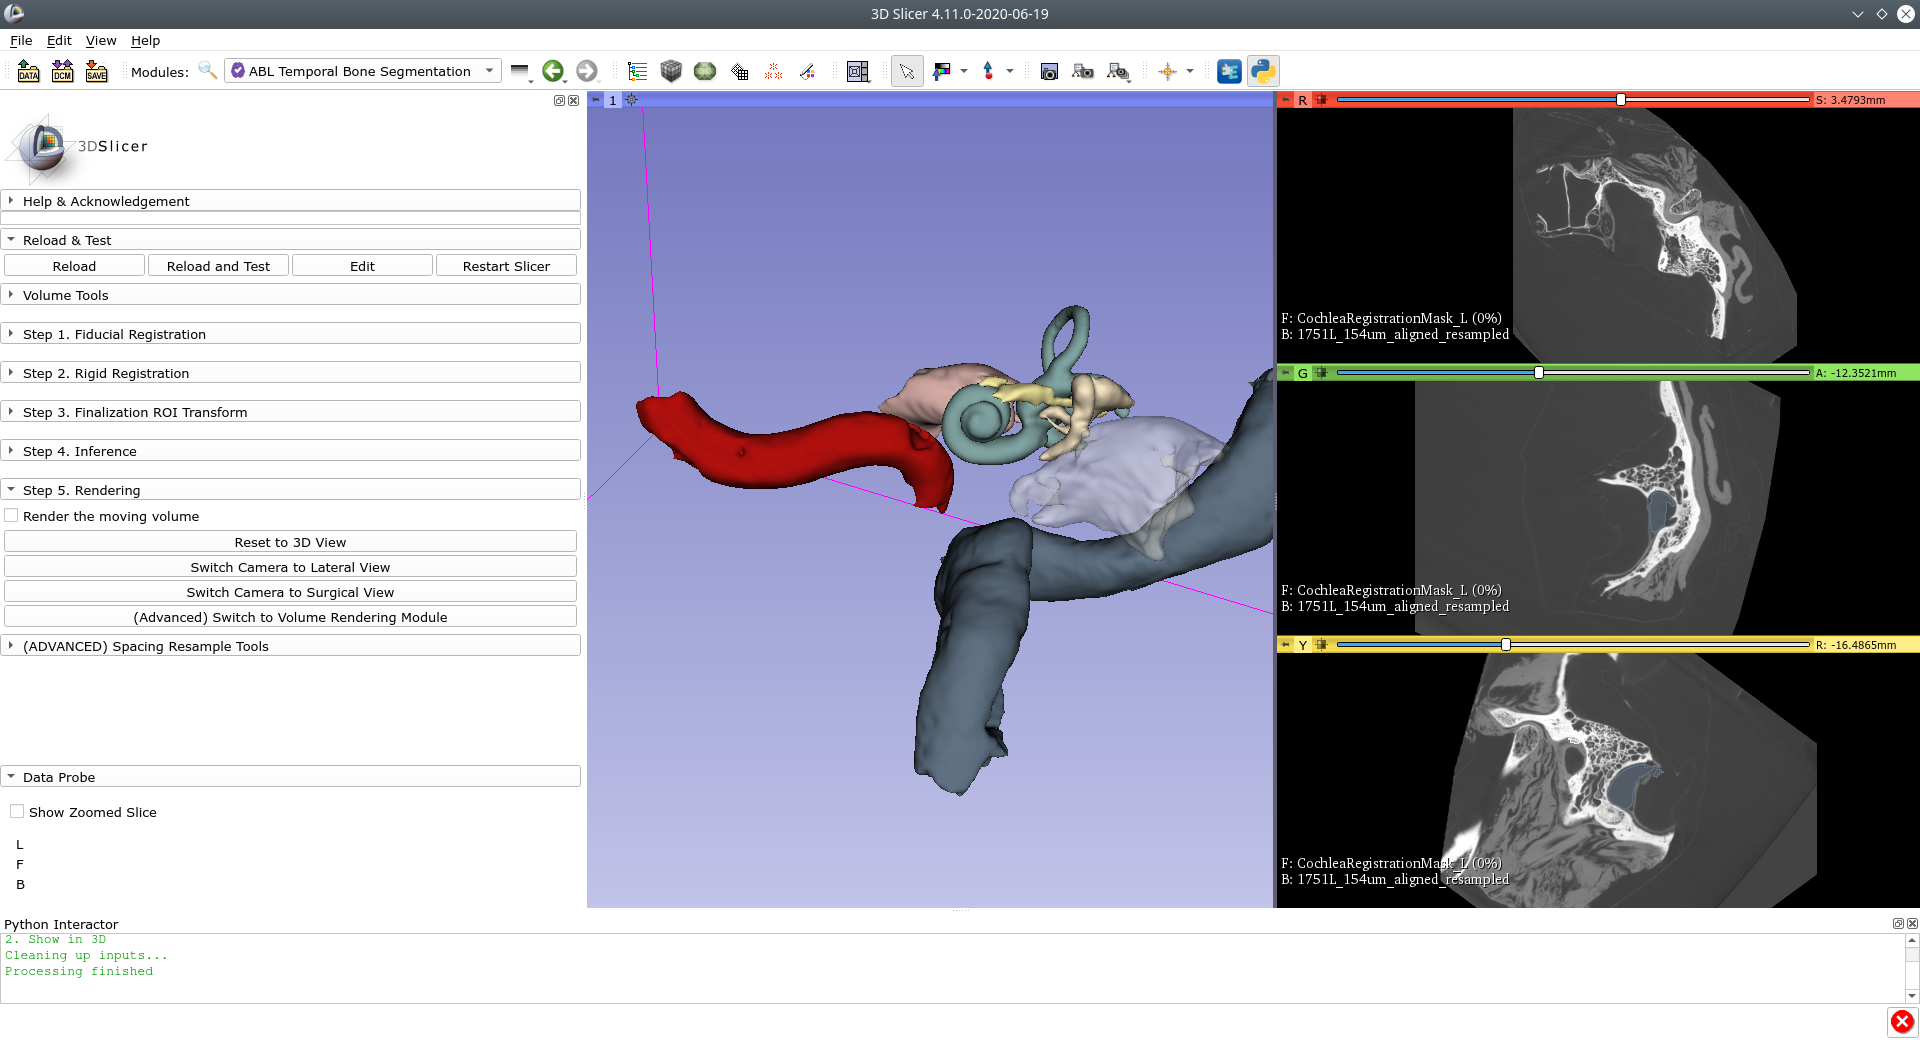Viewport: 1920px width, 1040px height.
Task: Collapse Step 5. Rendering section
Action: pos(291,490)
